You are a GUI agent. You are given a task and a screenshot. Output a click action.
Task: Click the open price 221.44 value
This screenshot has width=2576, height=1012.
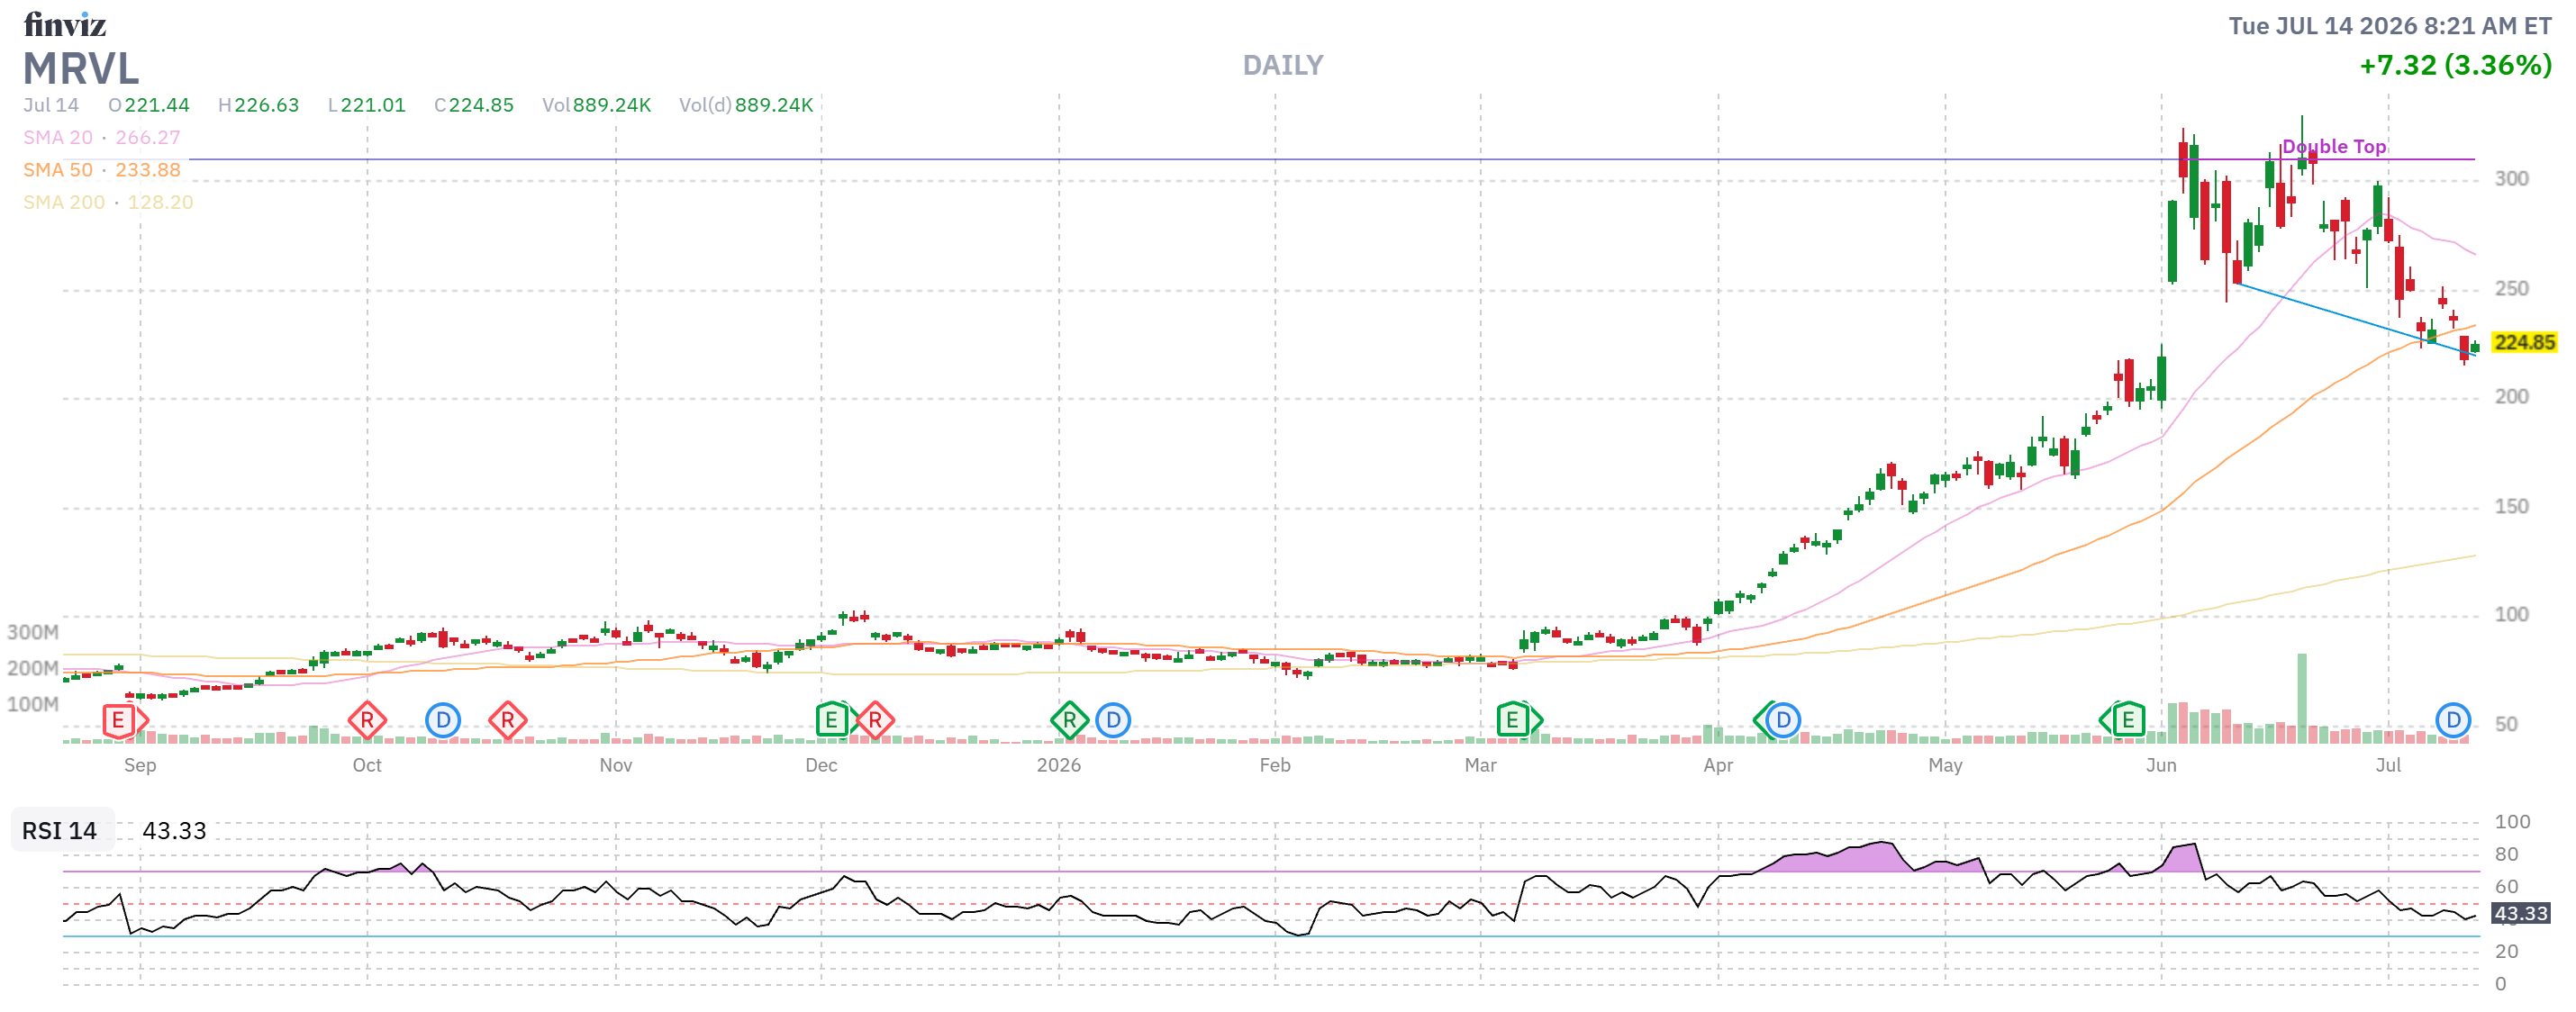click(x=157, y=105)
